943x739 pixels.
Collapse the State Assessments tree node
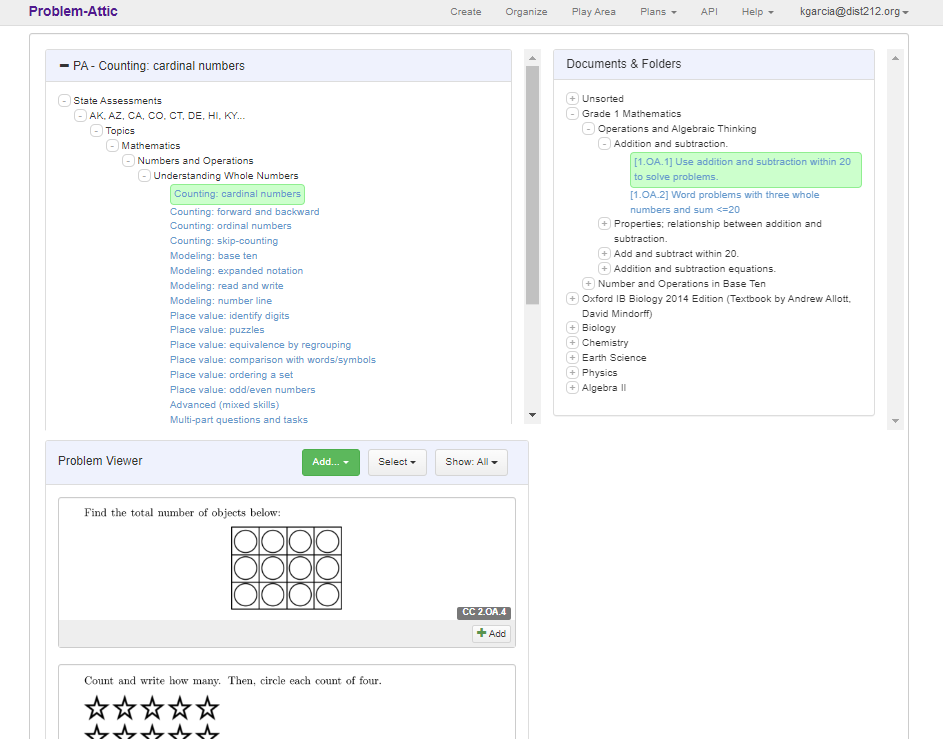tap(64, 100)
